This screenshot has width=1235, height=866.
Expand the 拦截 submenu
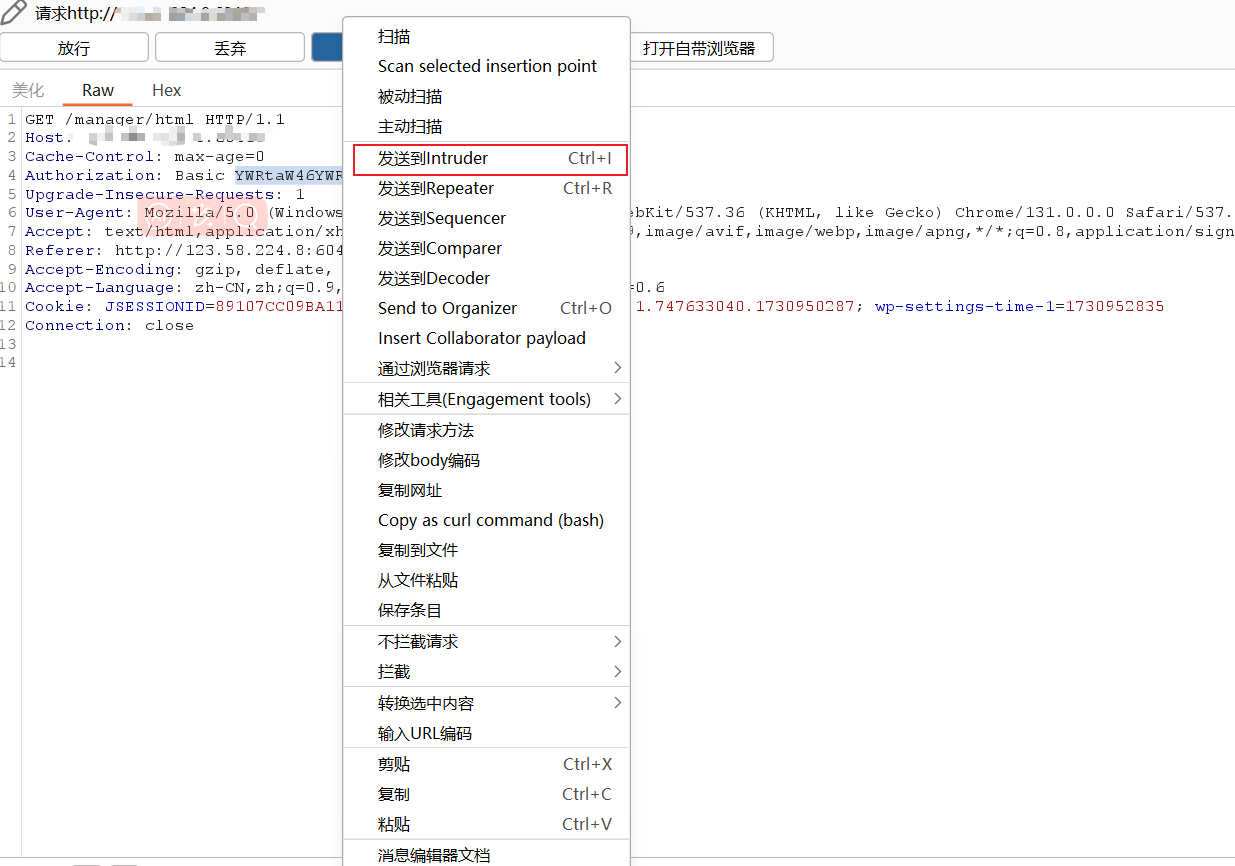(617, 671)
